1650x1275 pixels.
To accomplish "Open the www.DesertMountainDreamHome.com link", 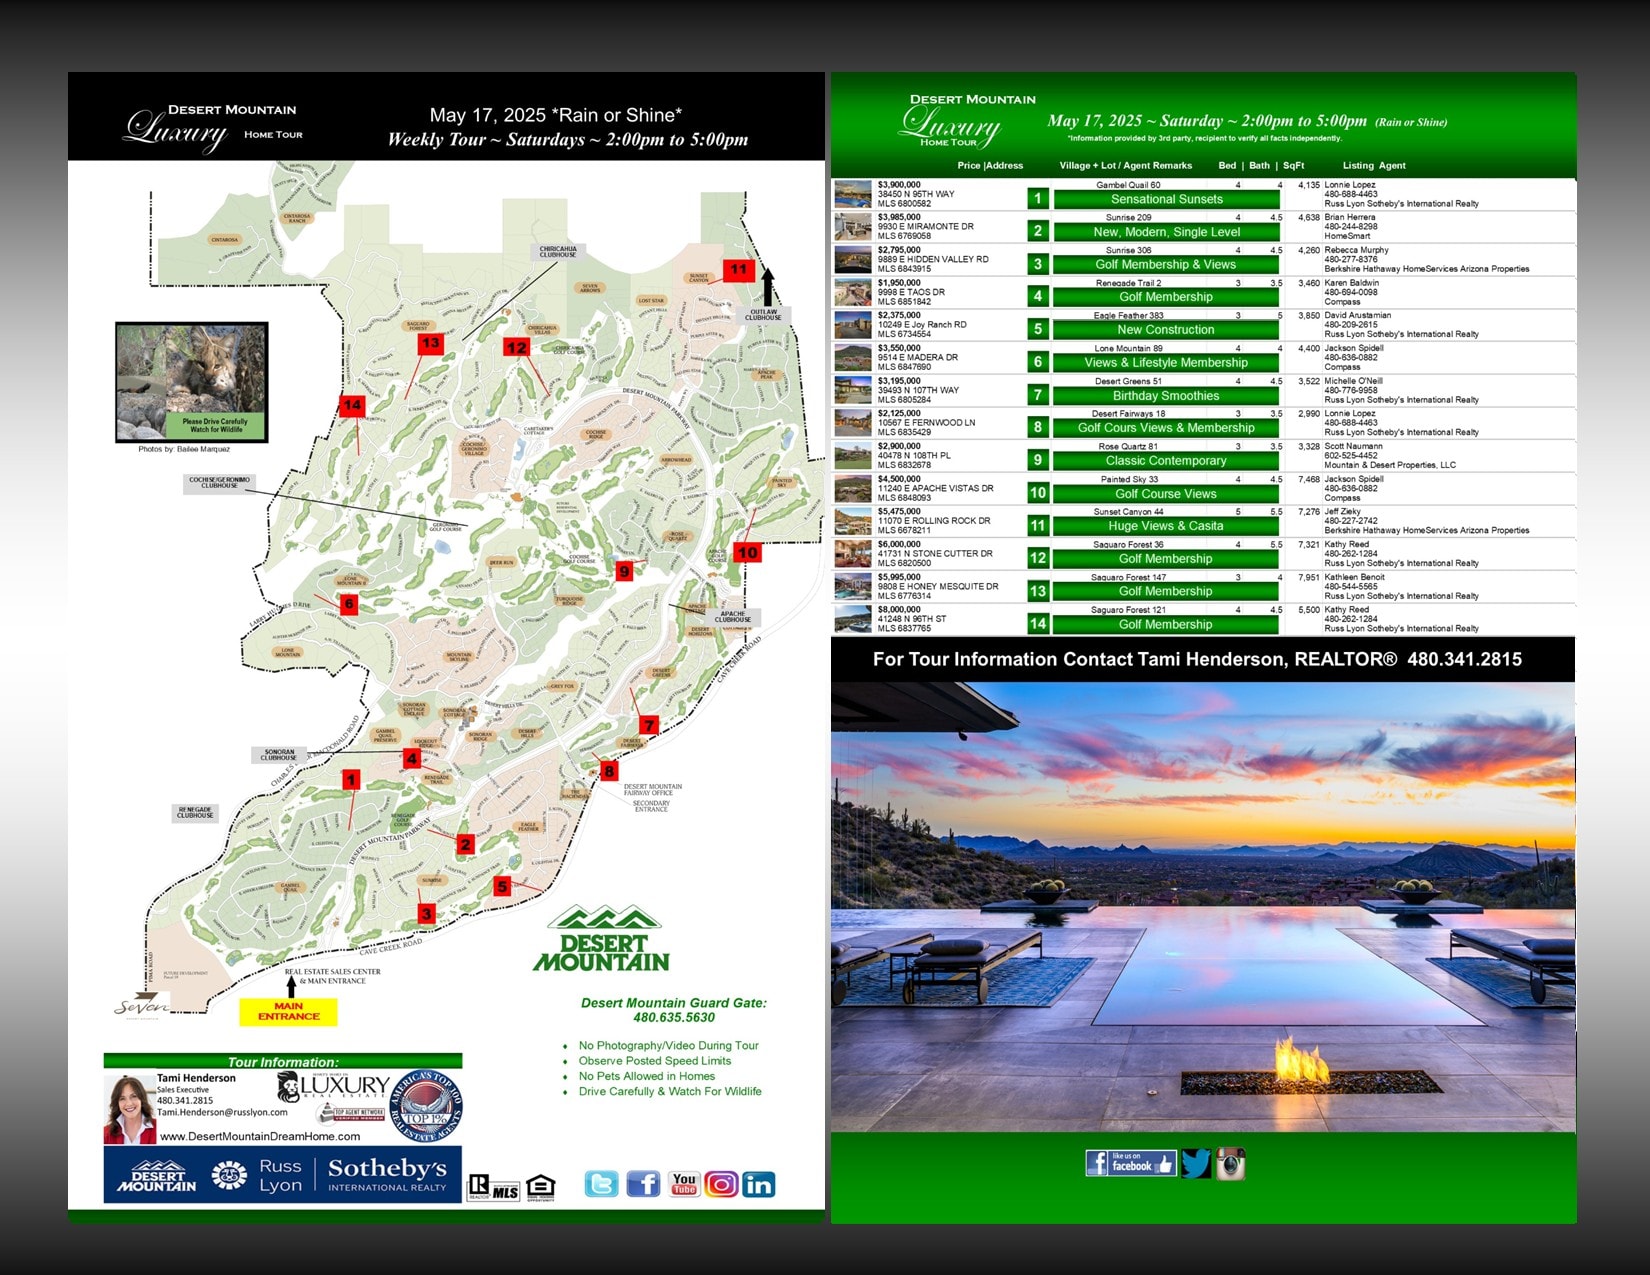I will [x=260, y=1136].
